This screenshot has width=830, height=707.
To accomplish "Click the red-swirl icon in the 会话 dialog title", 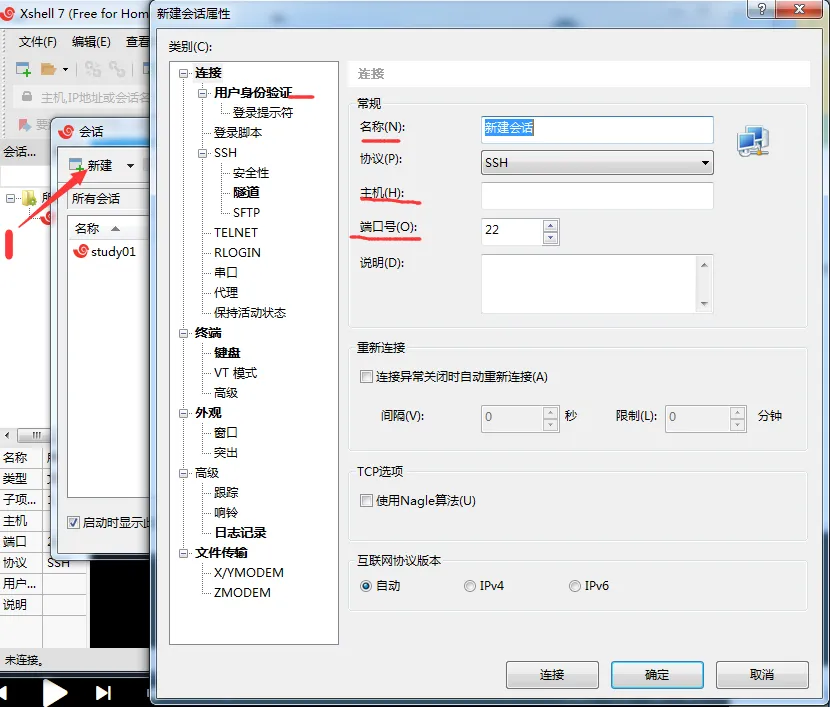I will point(68,131).
